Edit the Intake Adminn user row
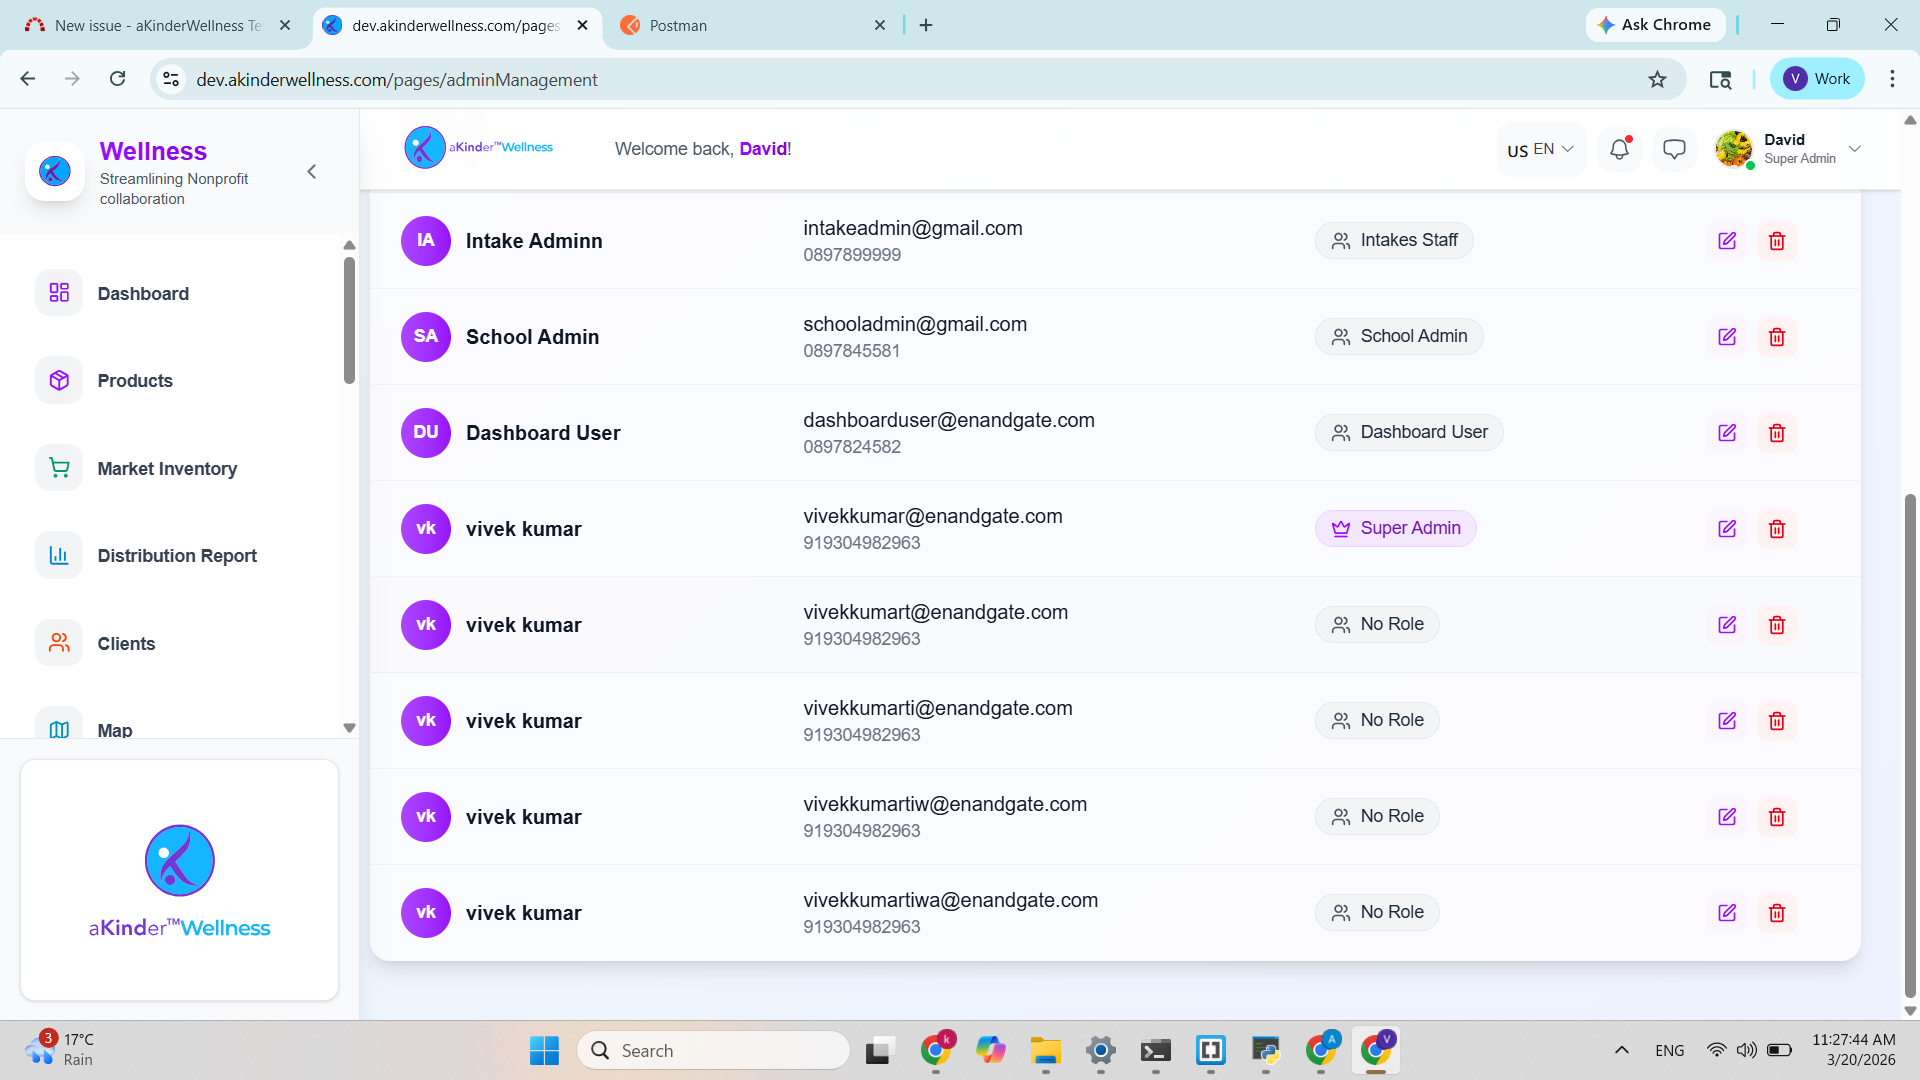 pyautogui.click(x=1727, y=241)
